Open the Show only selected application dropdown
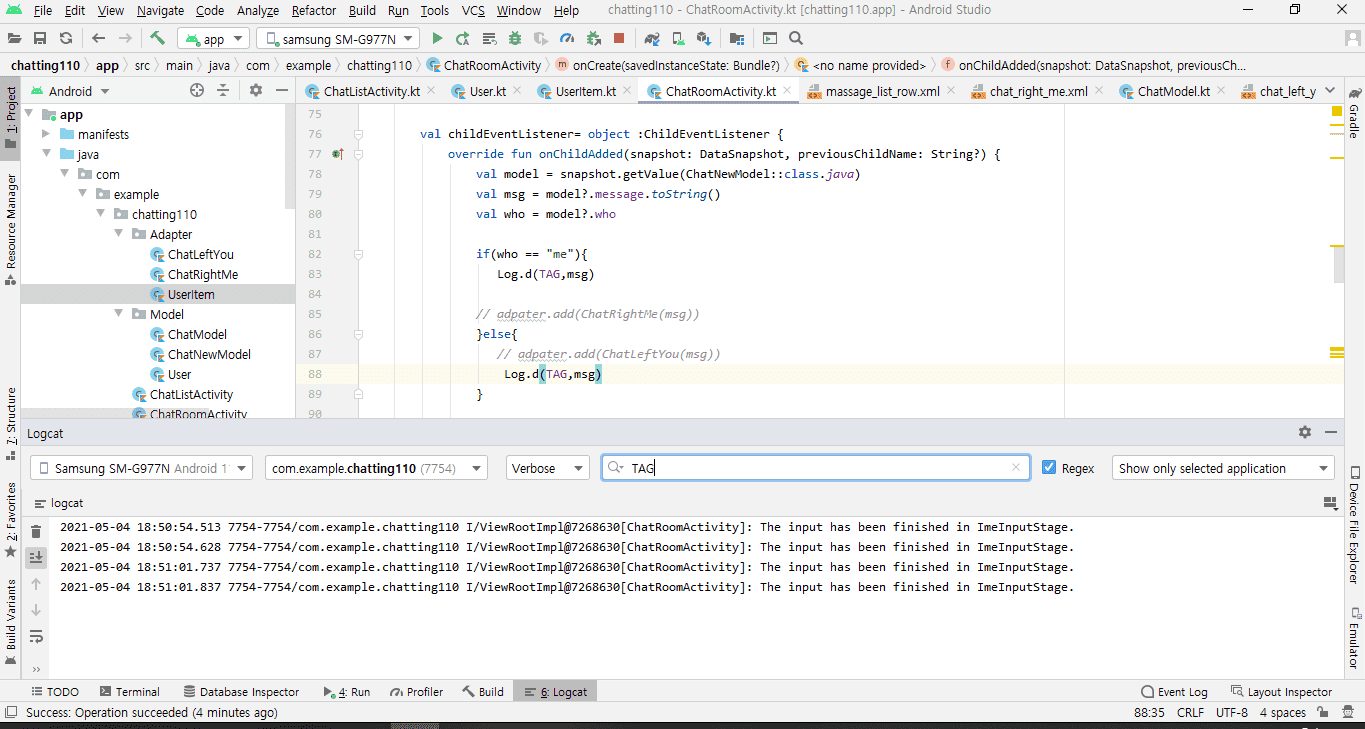The width and height of the screenshot is (1365, 729). (1223, 468)
